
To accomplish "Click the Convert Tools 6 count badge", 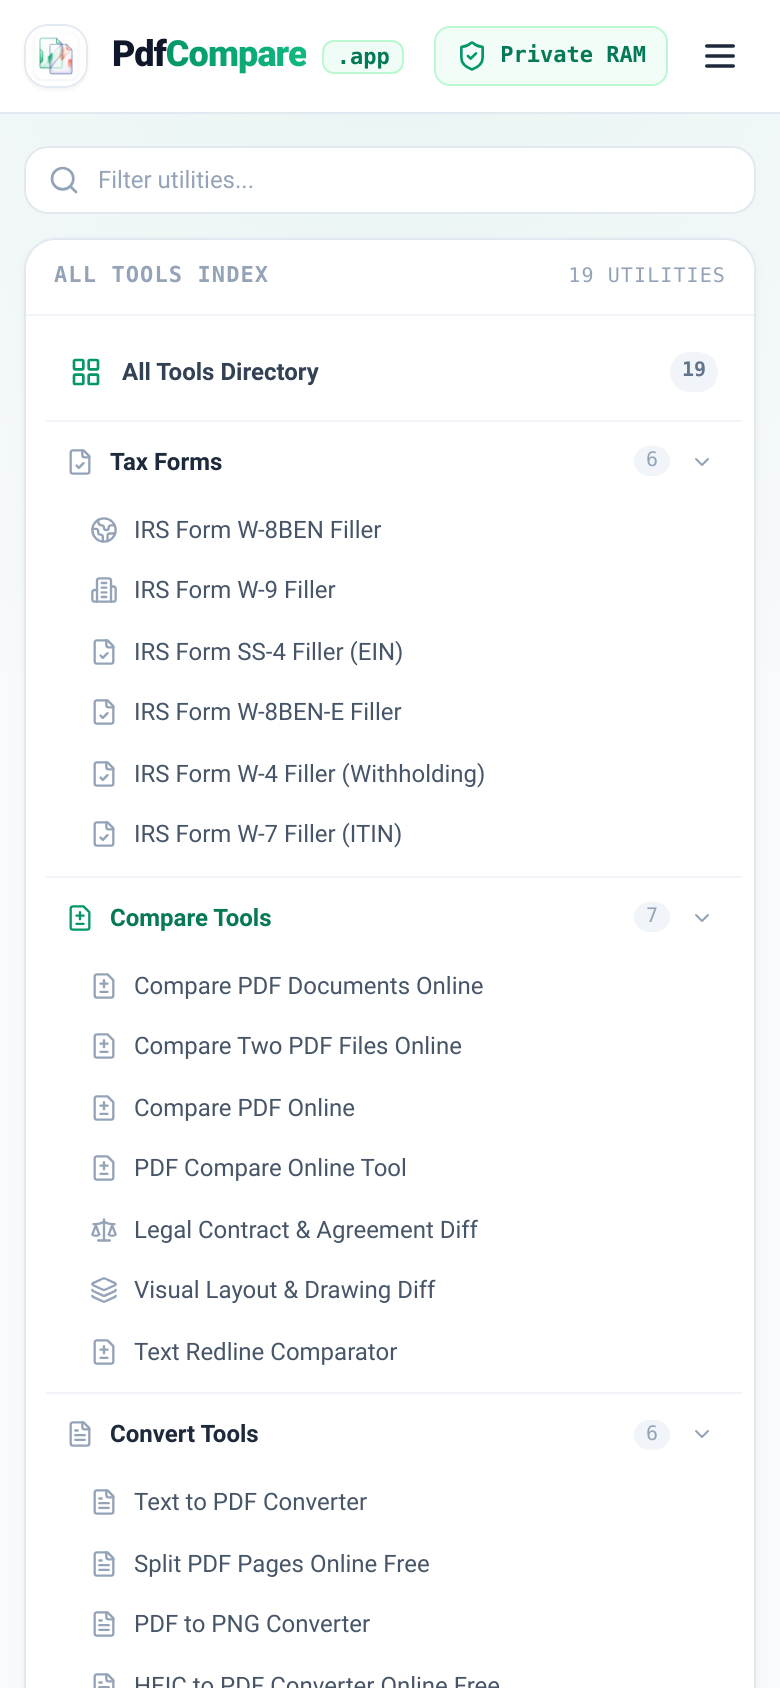I will 652,1434.
